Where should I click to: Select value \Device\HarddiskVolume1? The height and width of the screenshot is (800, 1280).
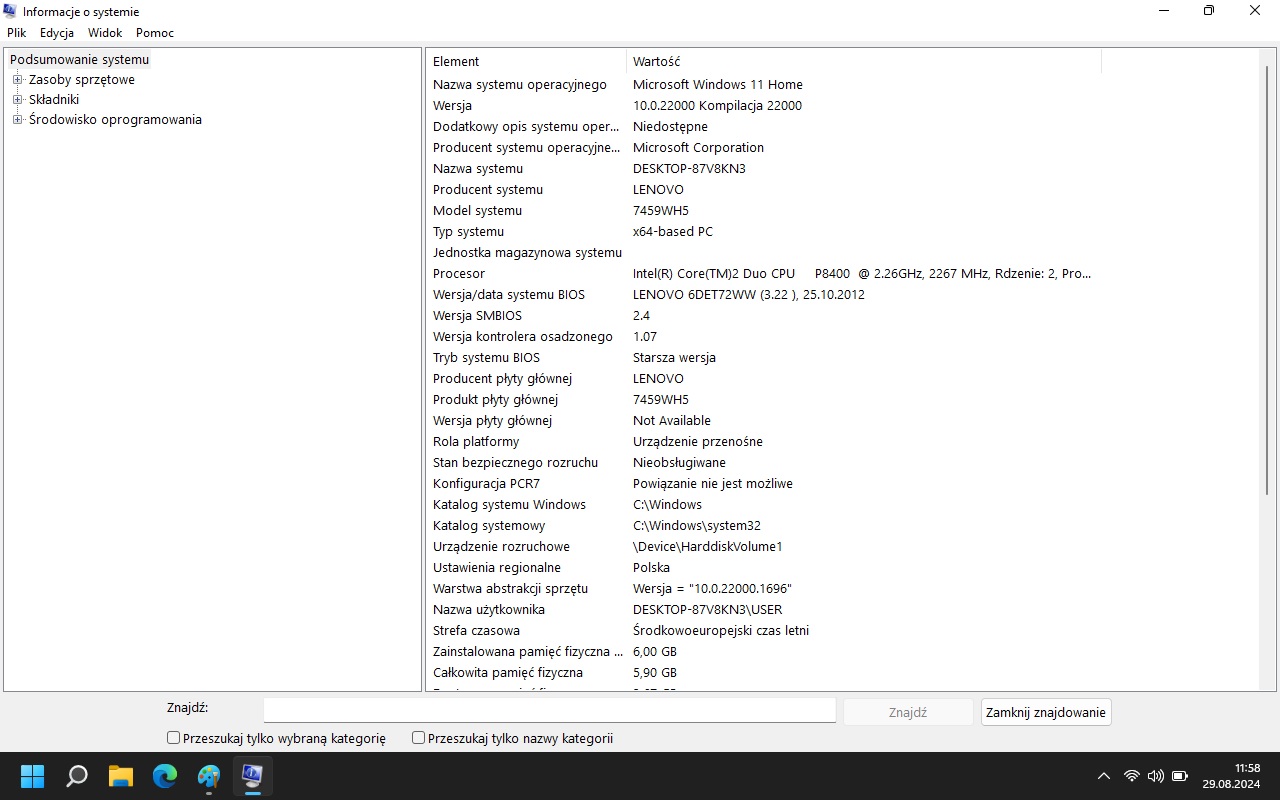pyautogui.click(x=707, y=547)
